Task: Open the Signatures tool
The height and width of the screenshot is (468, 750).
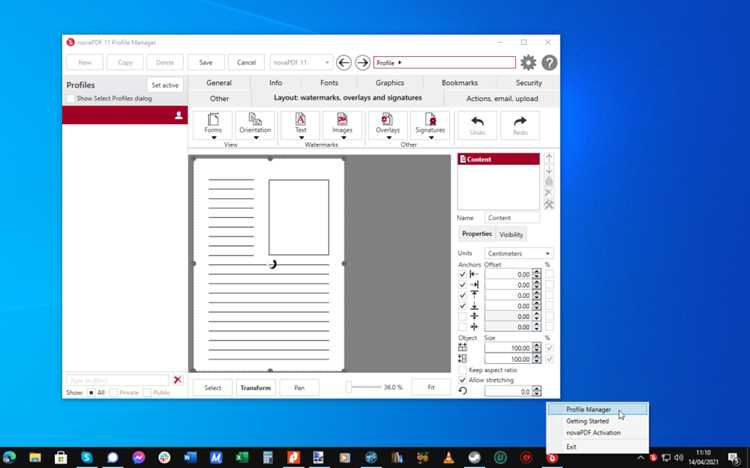Action: point(430,126)
